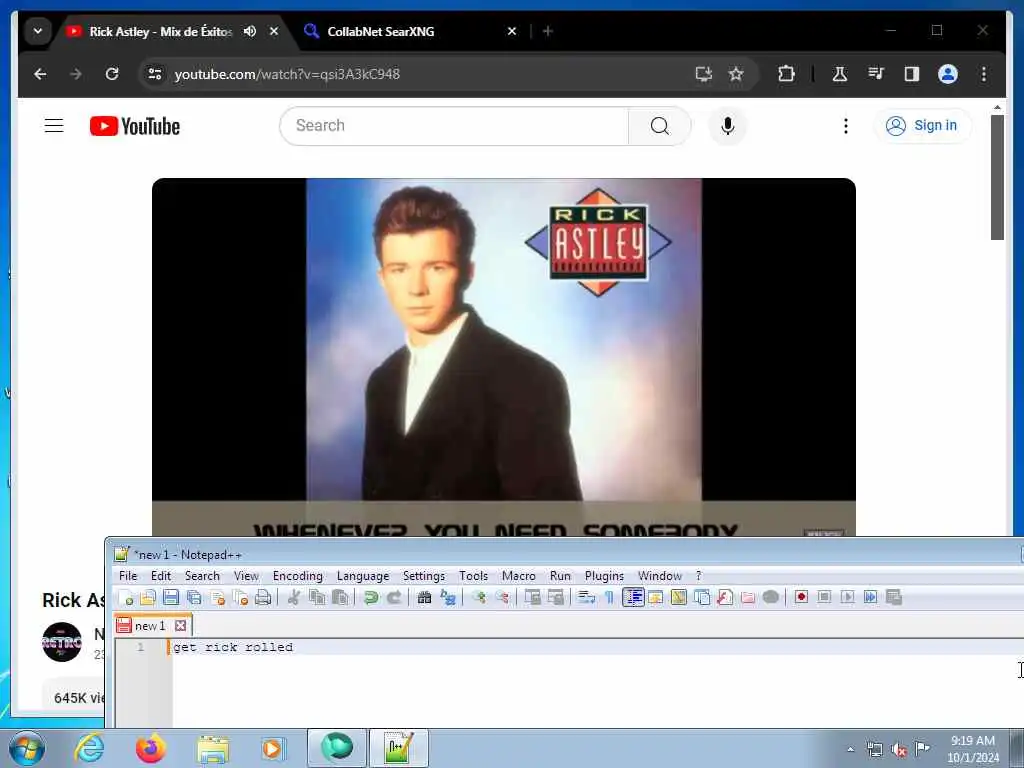Switch to the CollabNet SearXNG browser tab
This screenshot has height=768, width=1024.
[x=410, y=31]
